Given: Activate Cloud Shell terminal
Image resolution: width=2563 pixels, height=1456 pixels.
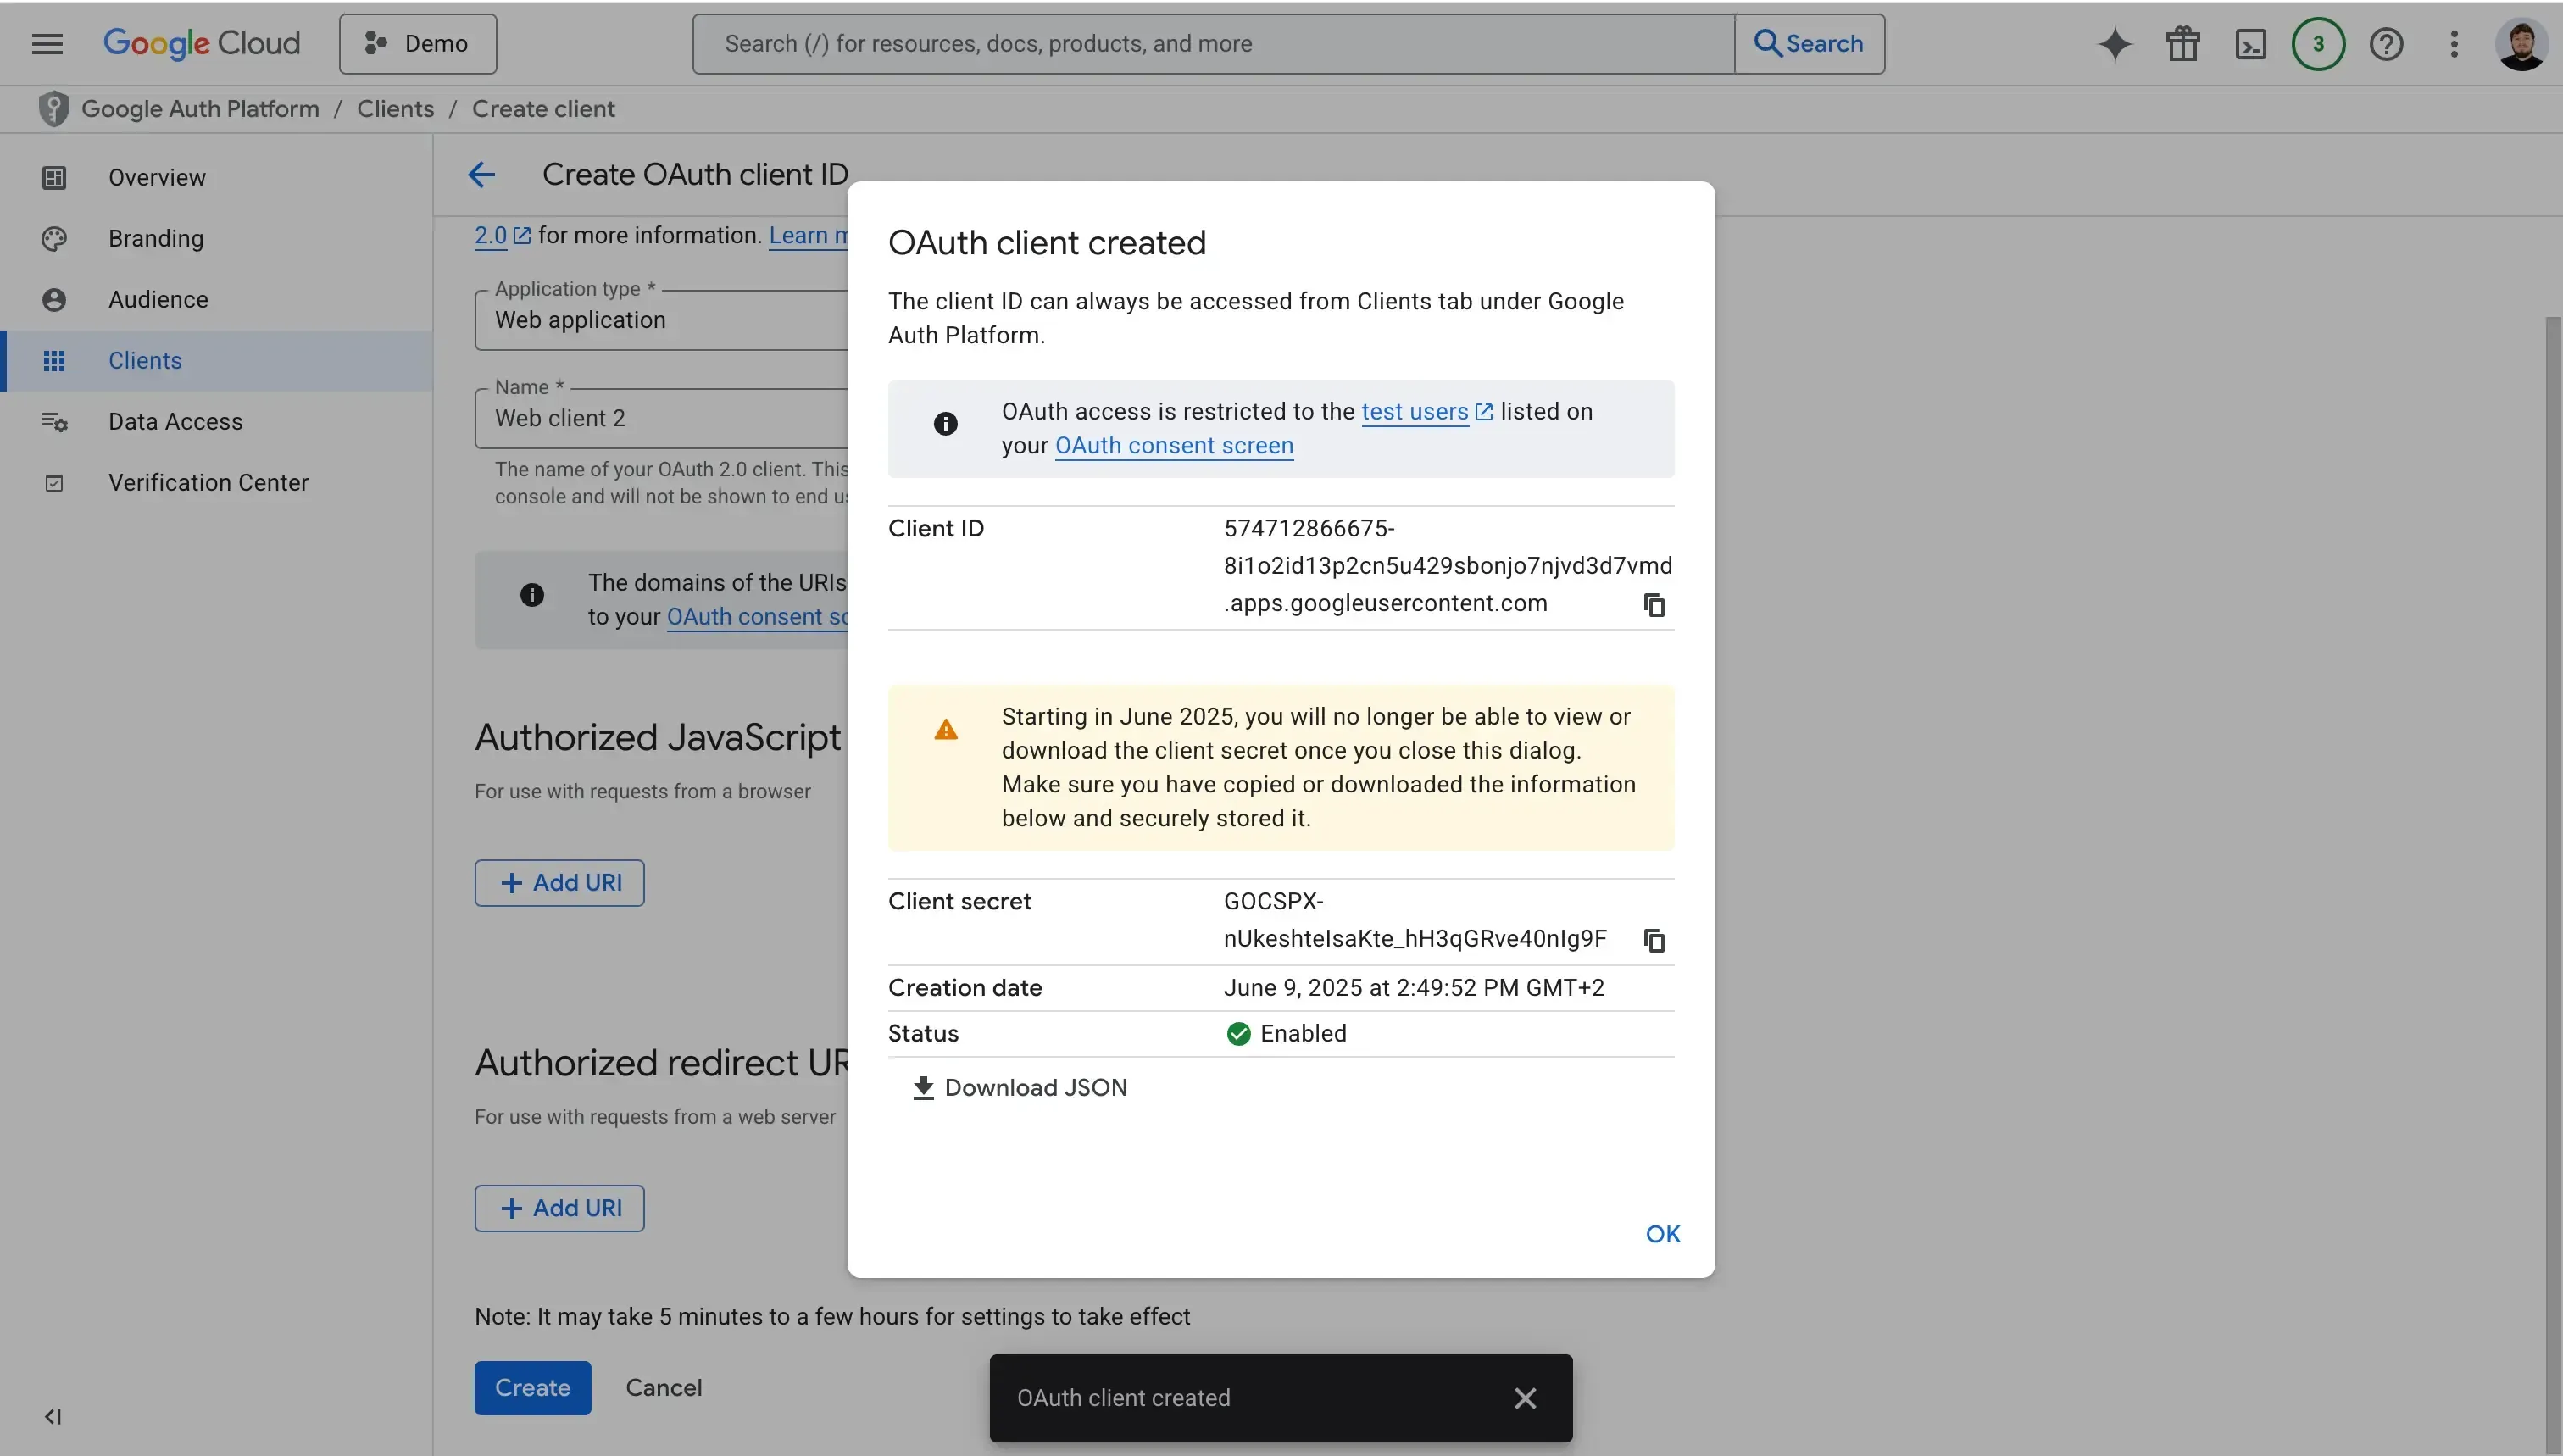Looking at the screenshot, I should point(2251,44).
